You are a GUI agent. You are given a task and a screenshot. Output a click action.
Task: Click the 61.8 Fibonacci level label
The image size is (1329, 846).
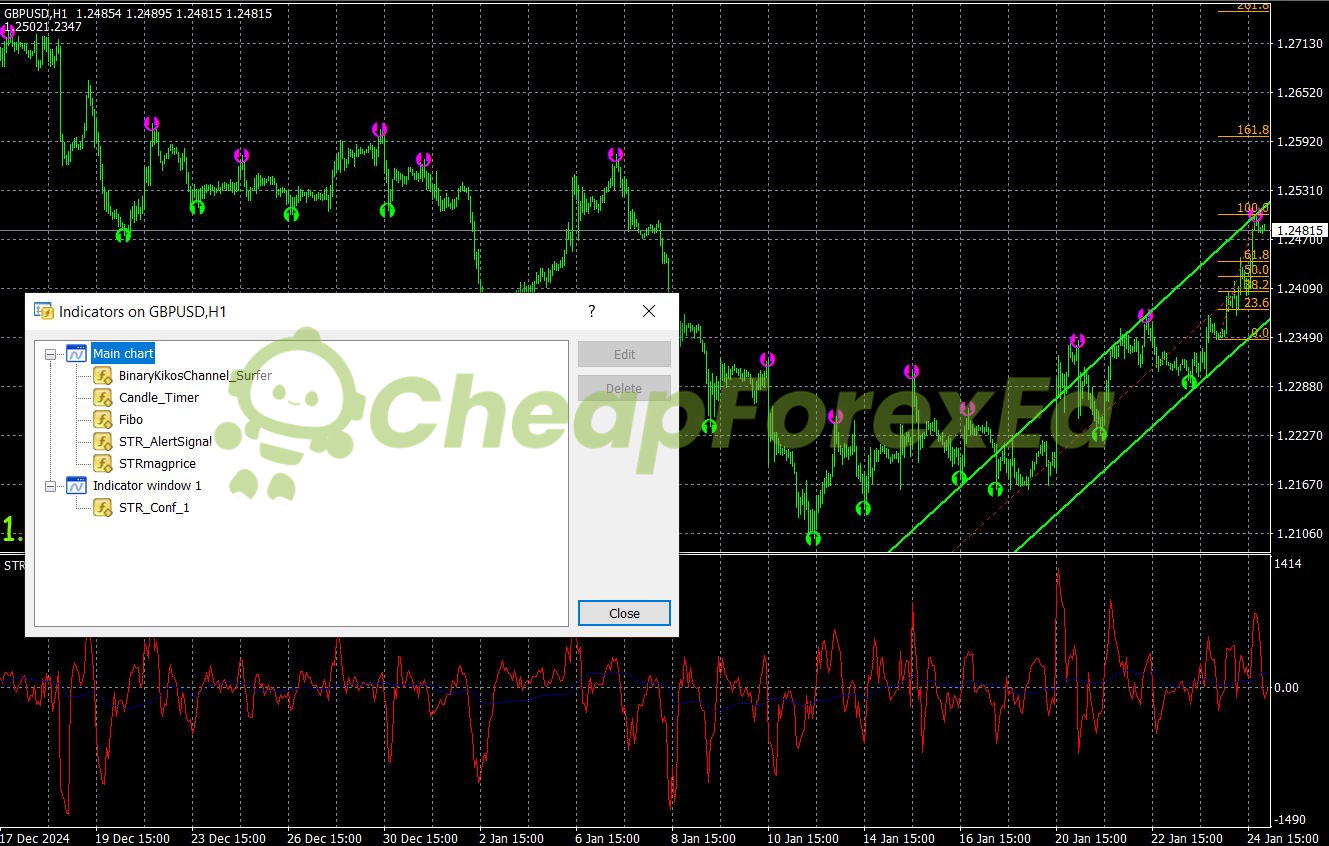pos(1256,255)
